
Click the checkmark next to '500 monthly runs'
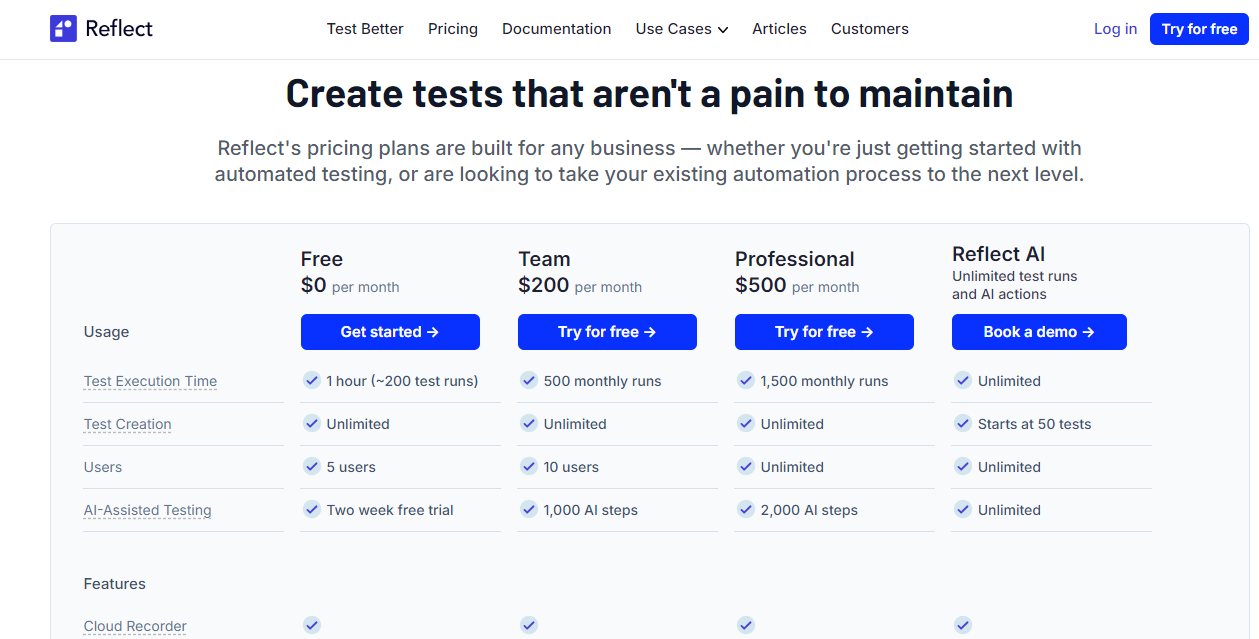(x=529, y=381)
